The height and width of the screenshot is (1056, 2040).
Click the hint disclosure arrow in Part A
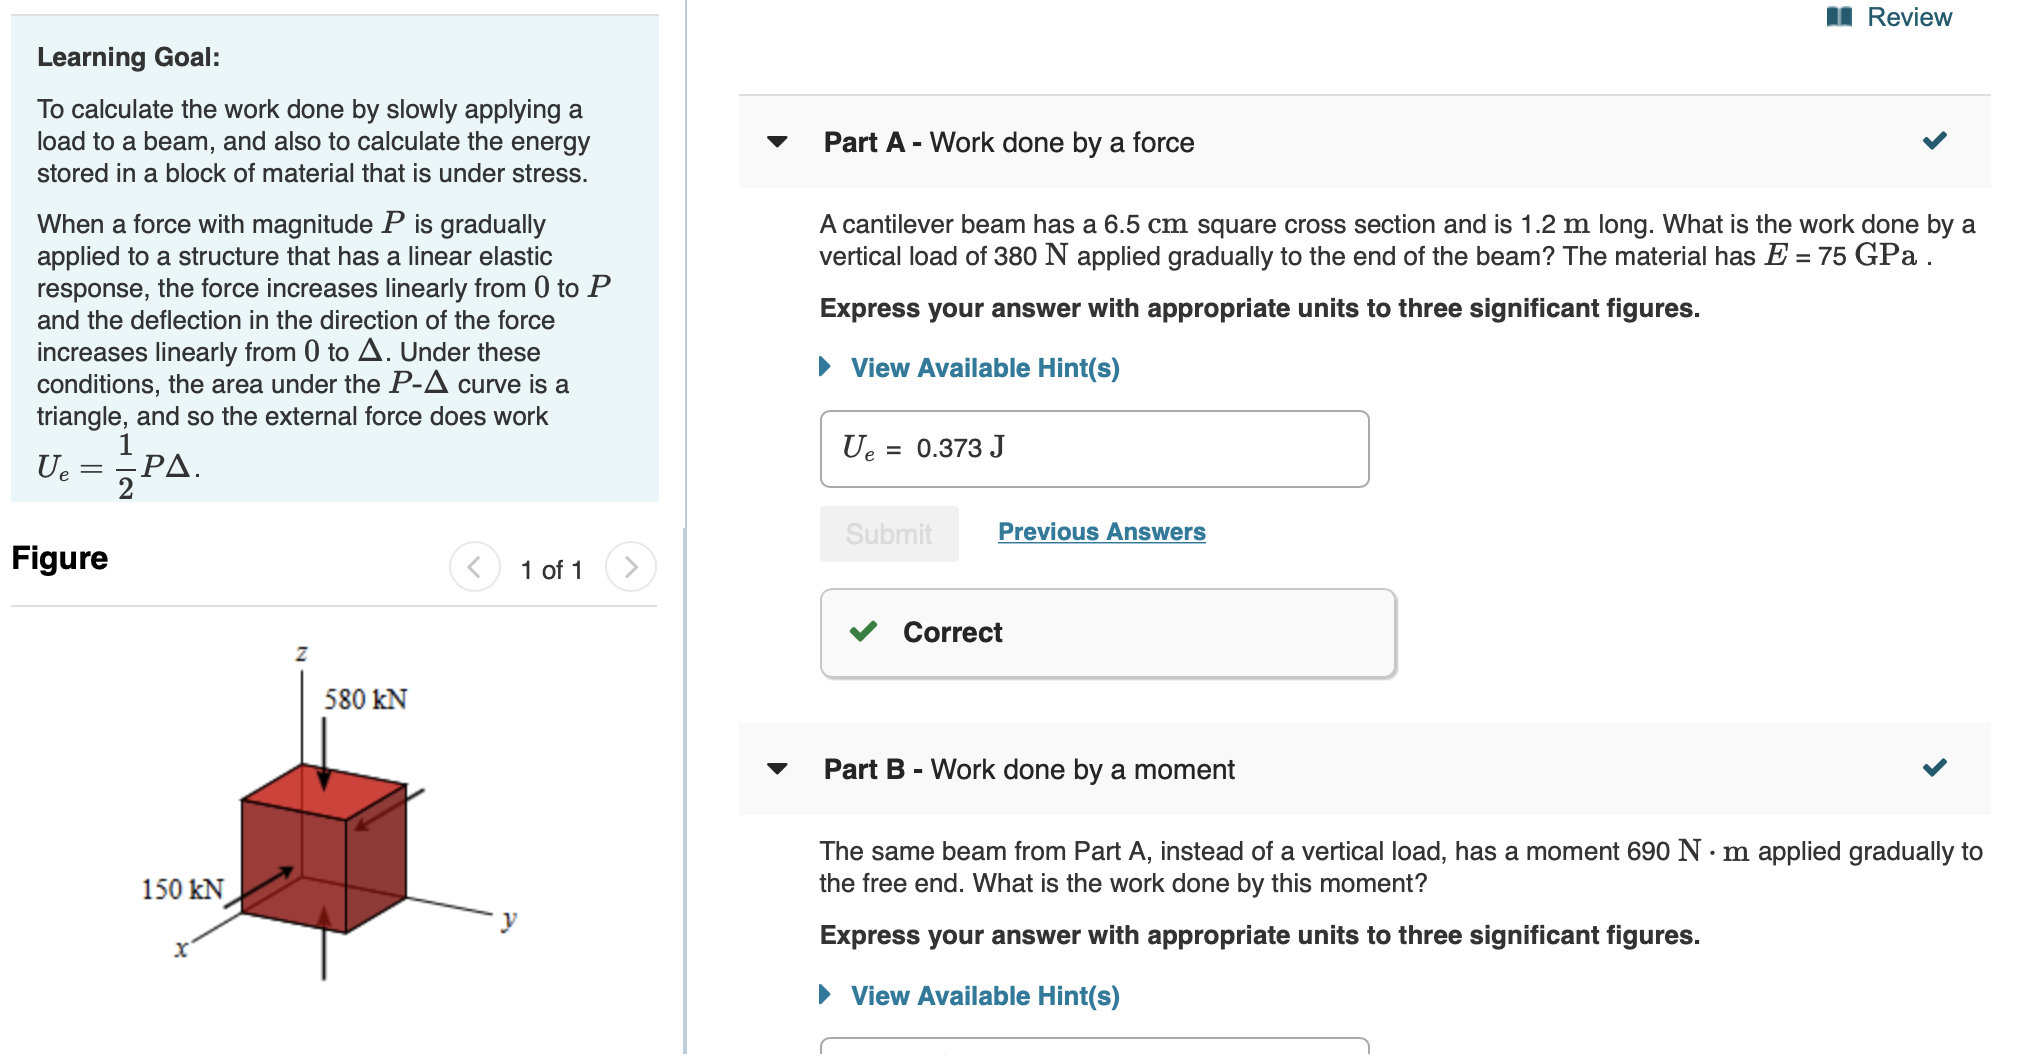click(825, 367)
